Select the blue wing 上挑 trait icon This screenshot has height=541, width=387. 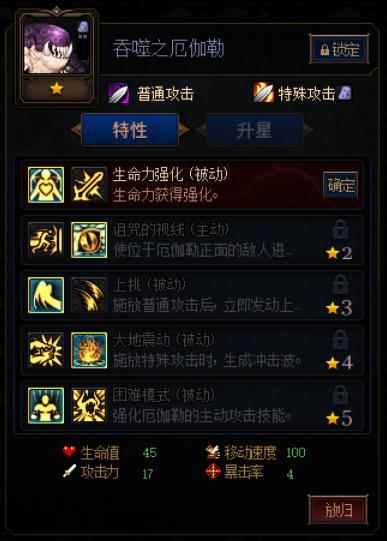46,295
